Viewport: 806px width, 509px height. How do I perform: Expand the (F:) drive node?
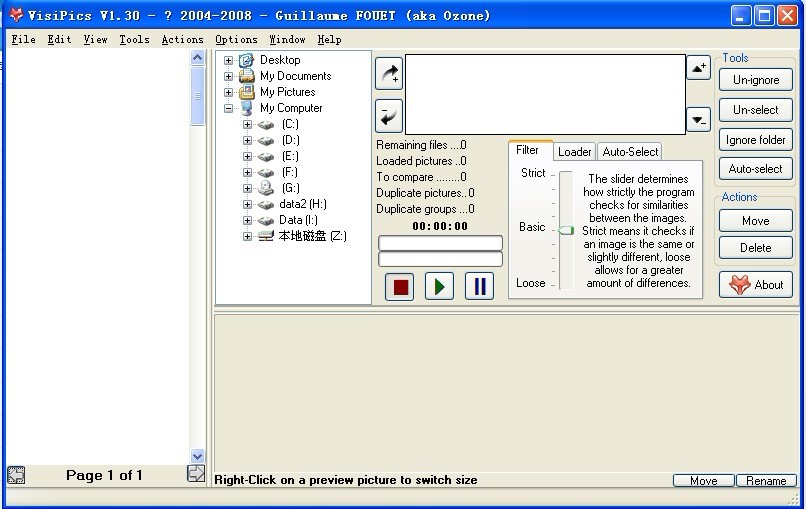pos(247,172)
